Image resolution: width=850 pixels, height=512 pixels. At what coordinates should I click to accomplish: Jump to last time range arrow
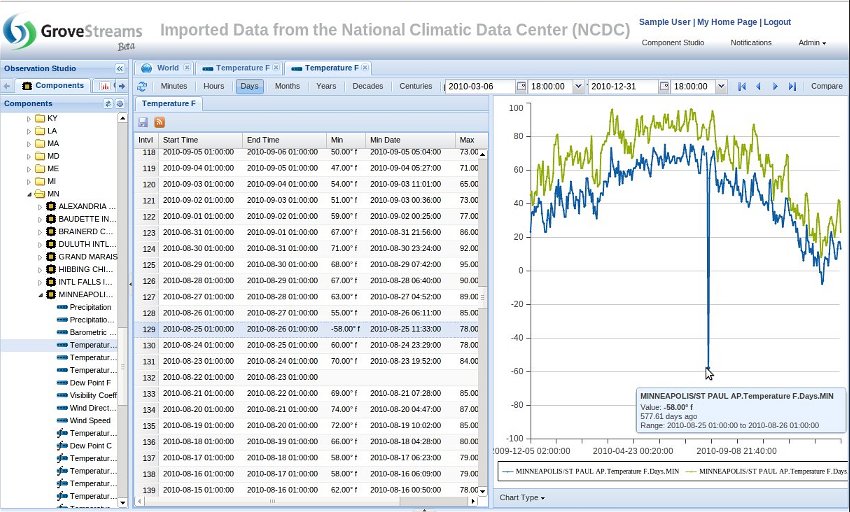pyautogui.click(x=792, y=87)
